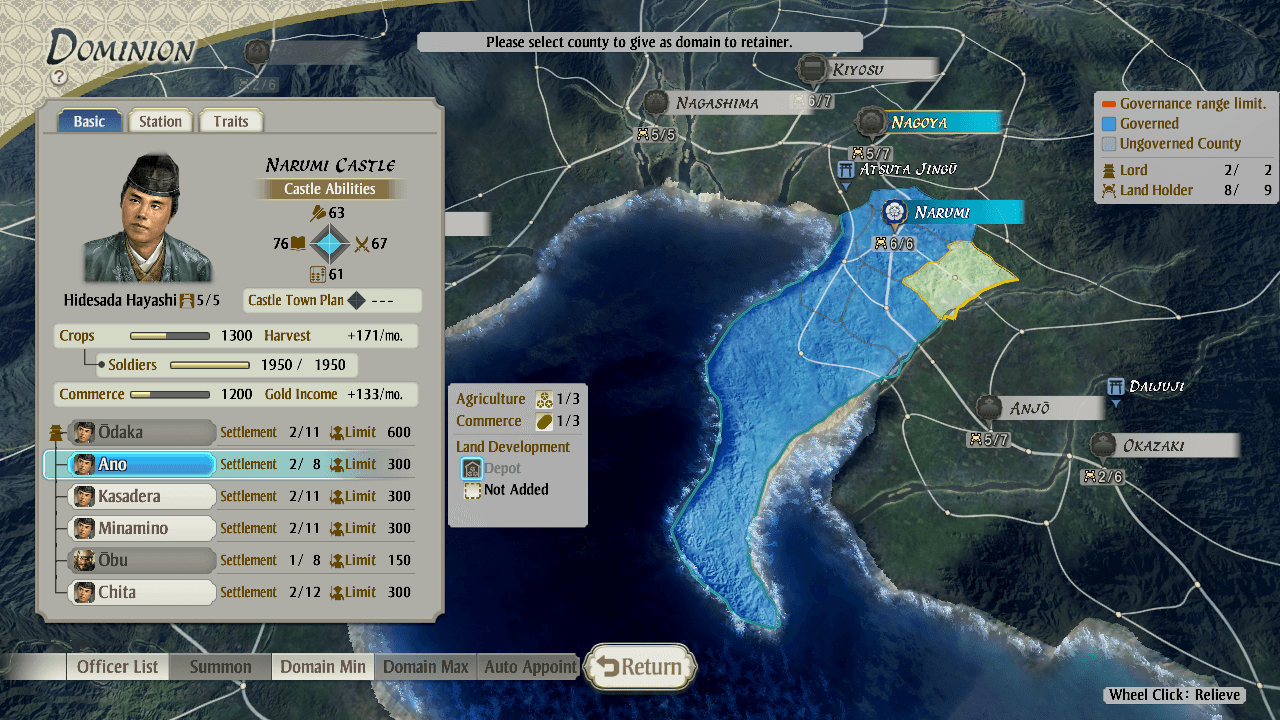Click the Nagoya castle marker icon
The image size is (1280, 720).
point(870,122)
